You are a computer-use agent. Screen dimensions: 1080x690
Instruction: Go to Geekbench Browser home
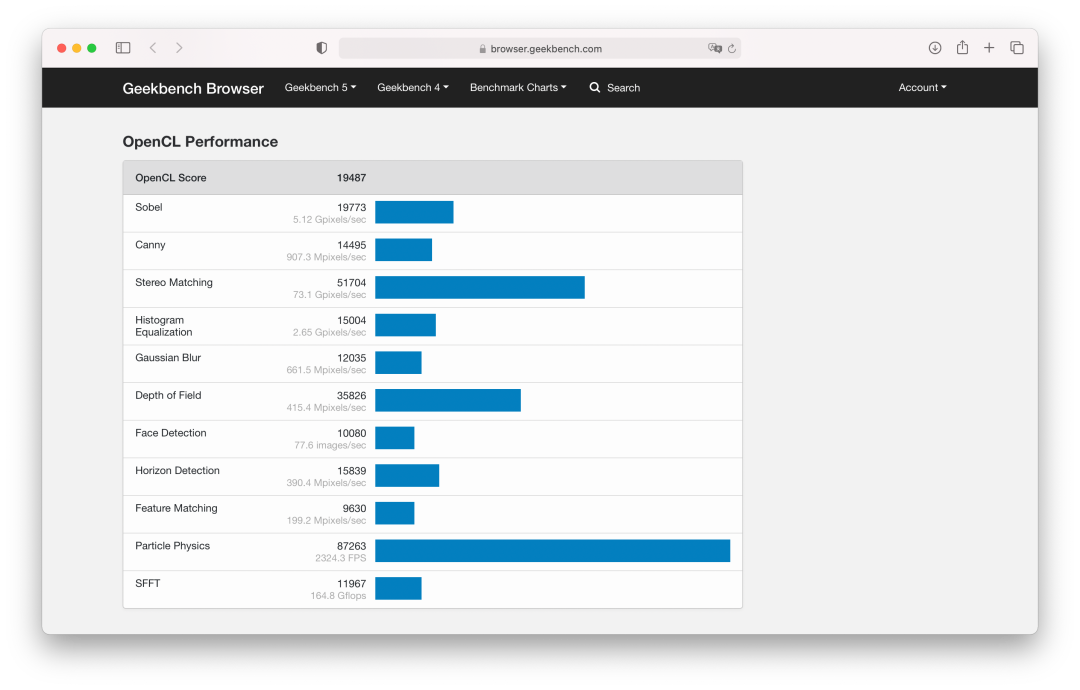tap(193, 88)
